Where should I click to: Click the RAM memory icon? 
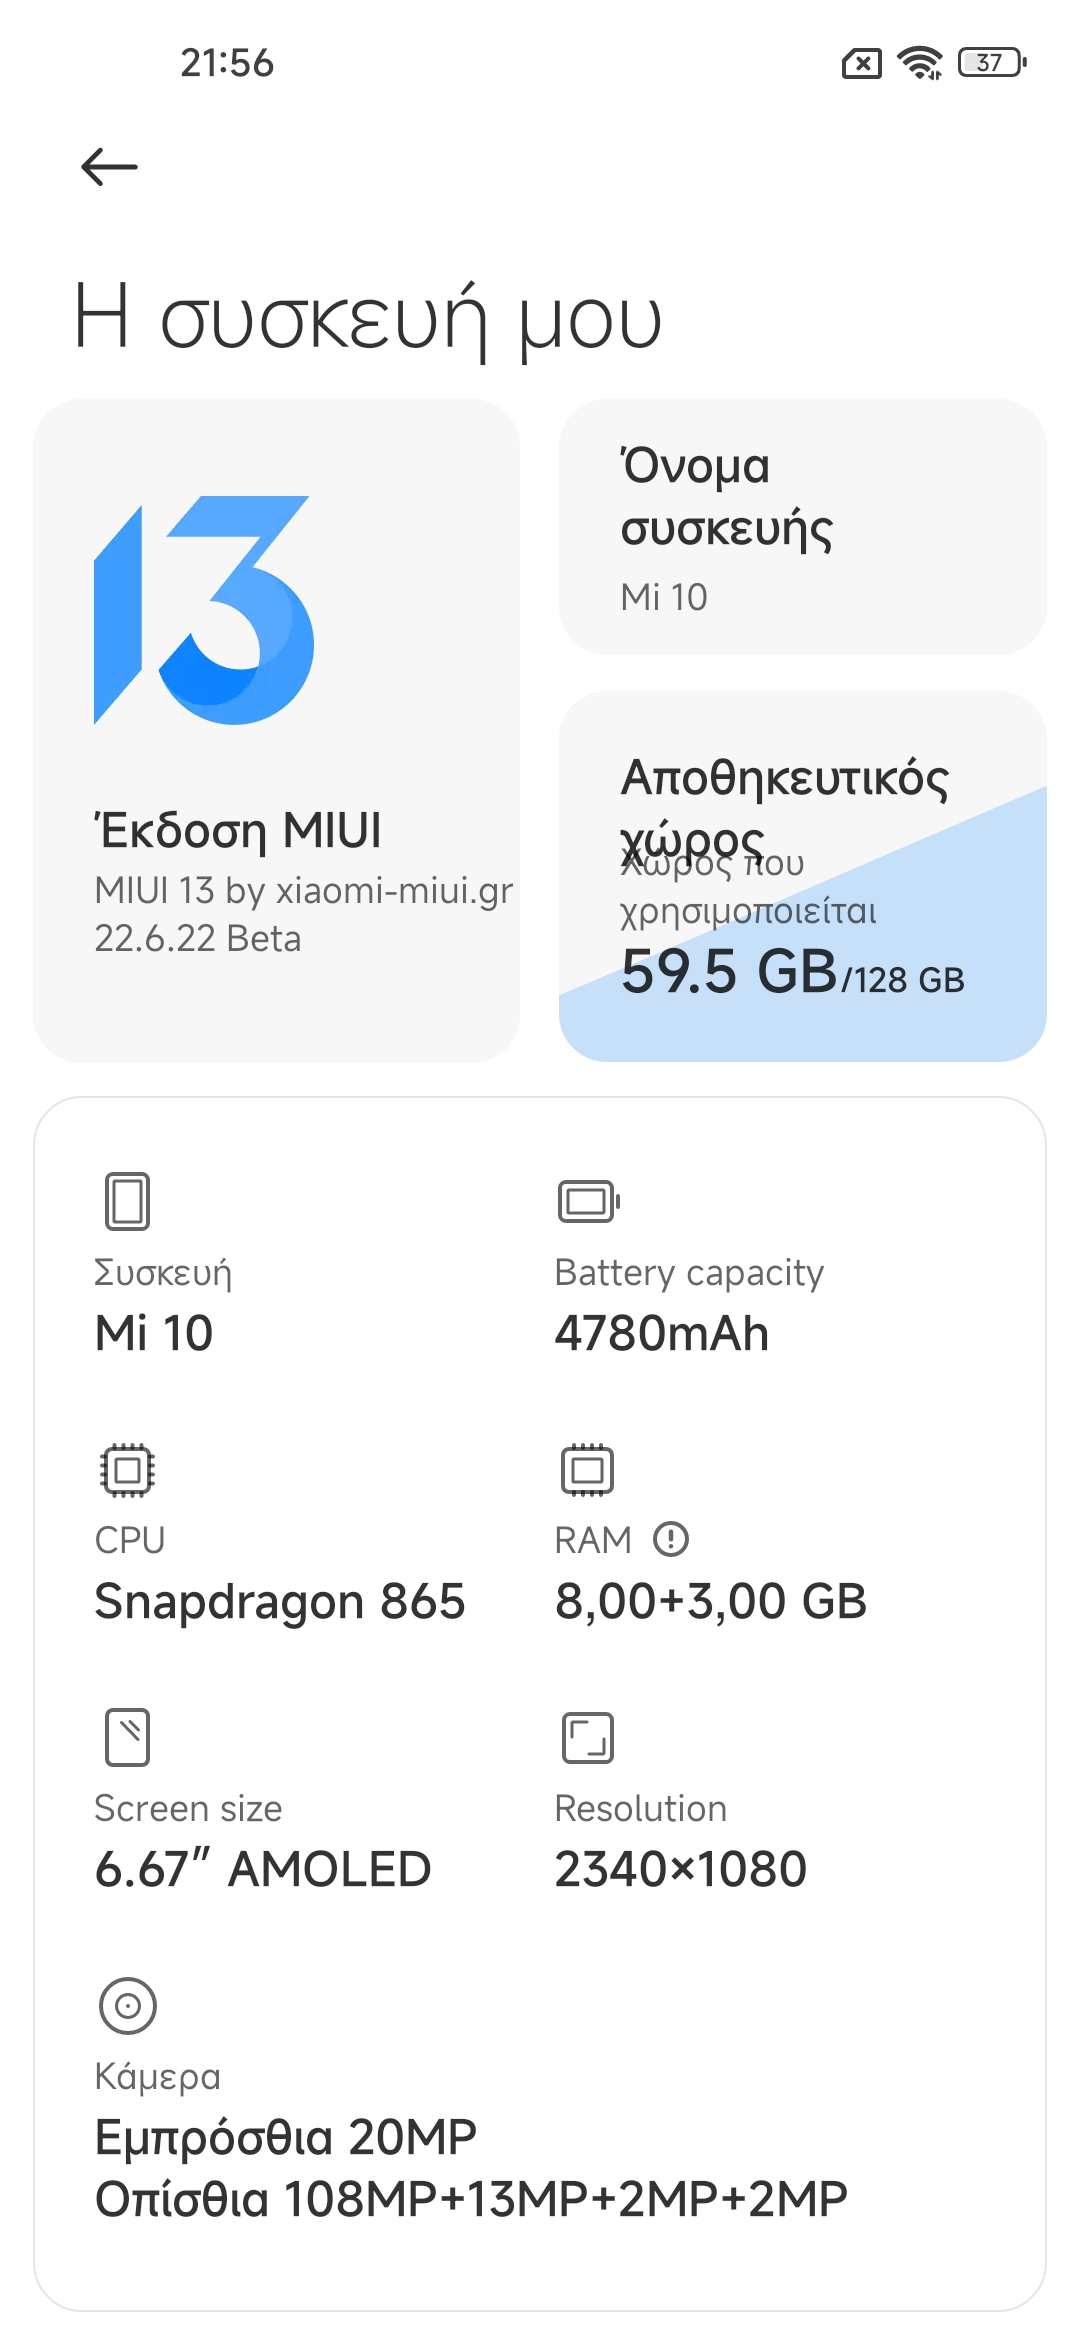587,1470
